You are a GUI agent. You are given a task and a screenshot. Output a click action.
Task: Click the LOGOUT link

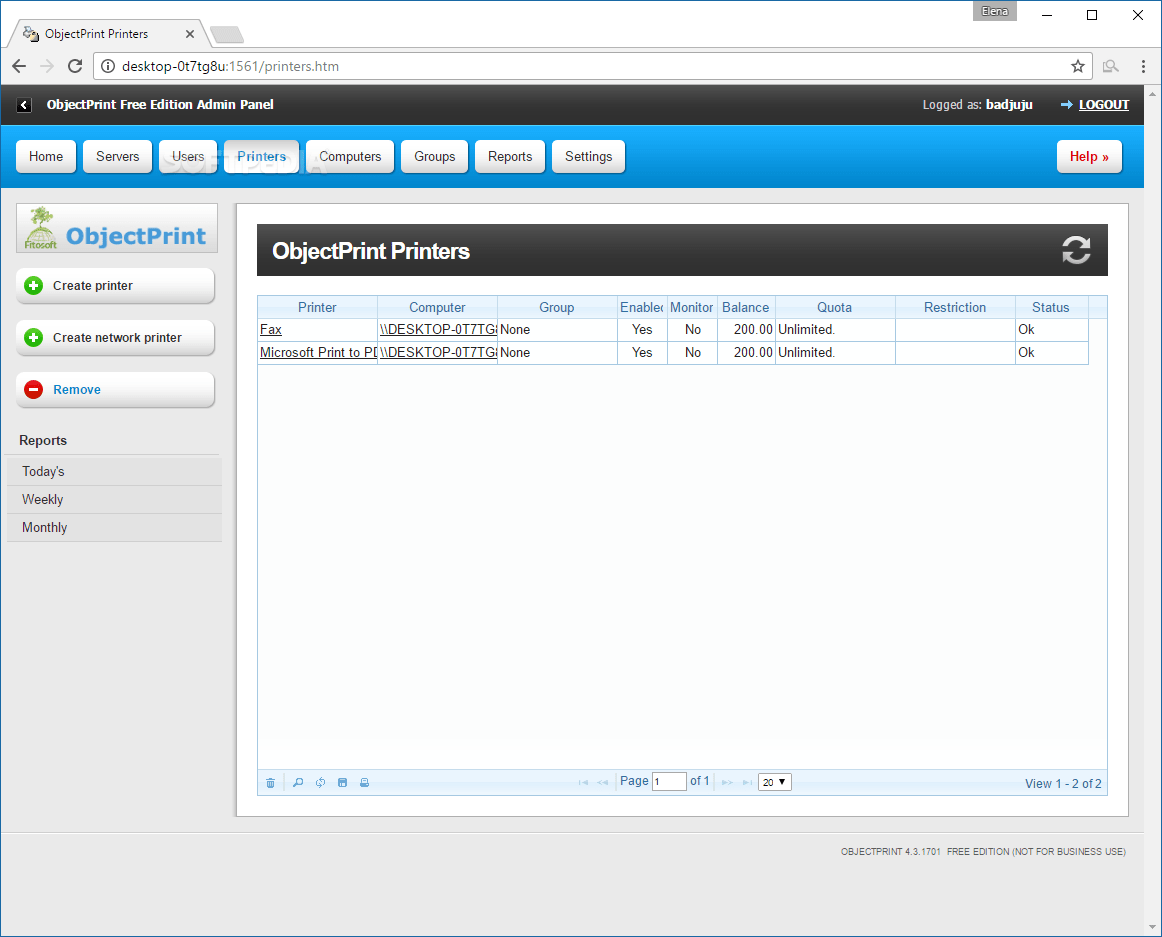[x=1103, y=105]
